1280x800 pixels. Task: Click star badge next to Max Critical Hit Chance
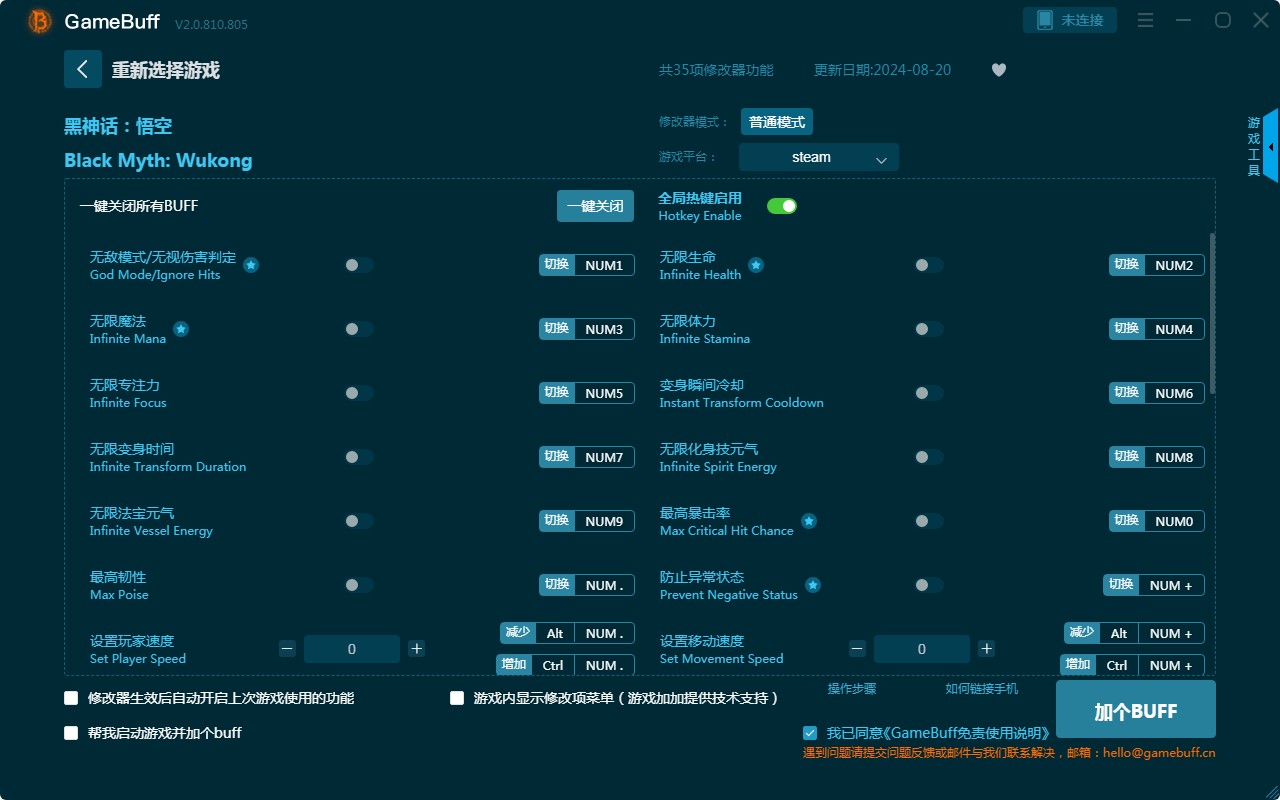coord(809,521)
